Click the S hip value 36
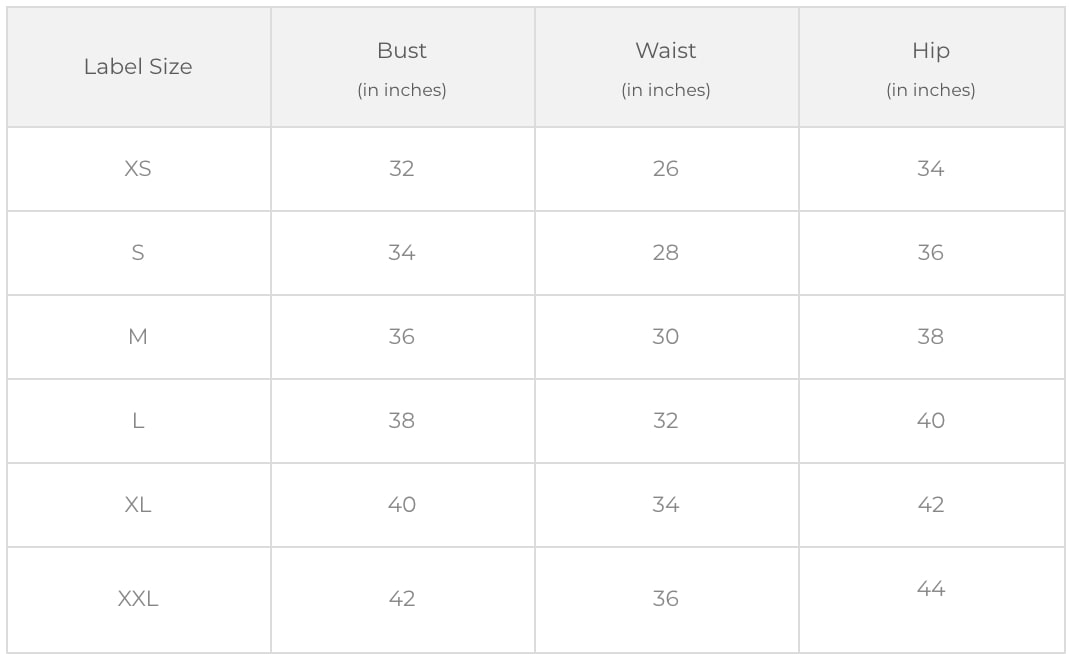The height and width of the screenshot is (662, 1074). coord(931,253)
